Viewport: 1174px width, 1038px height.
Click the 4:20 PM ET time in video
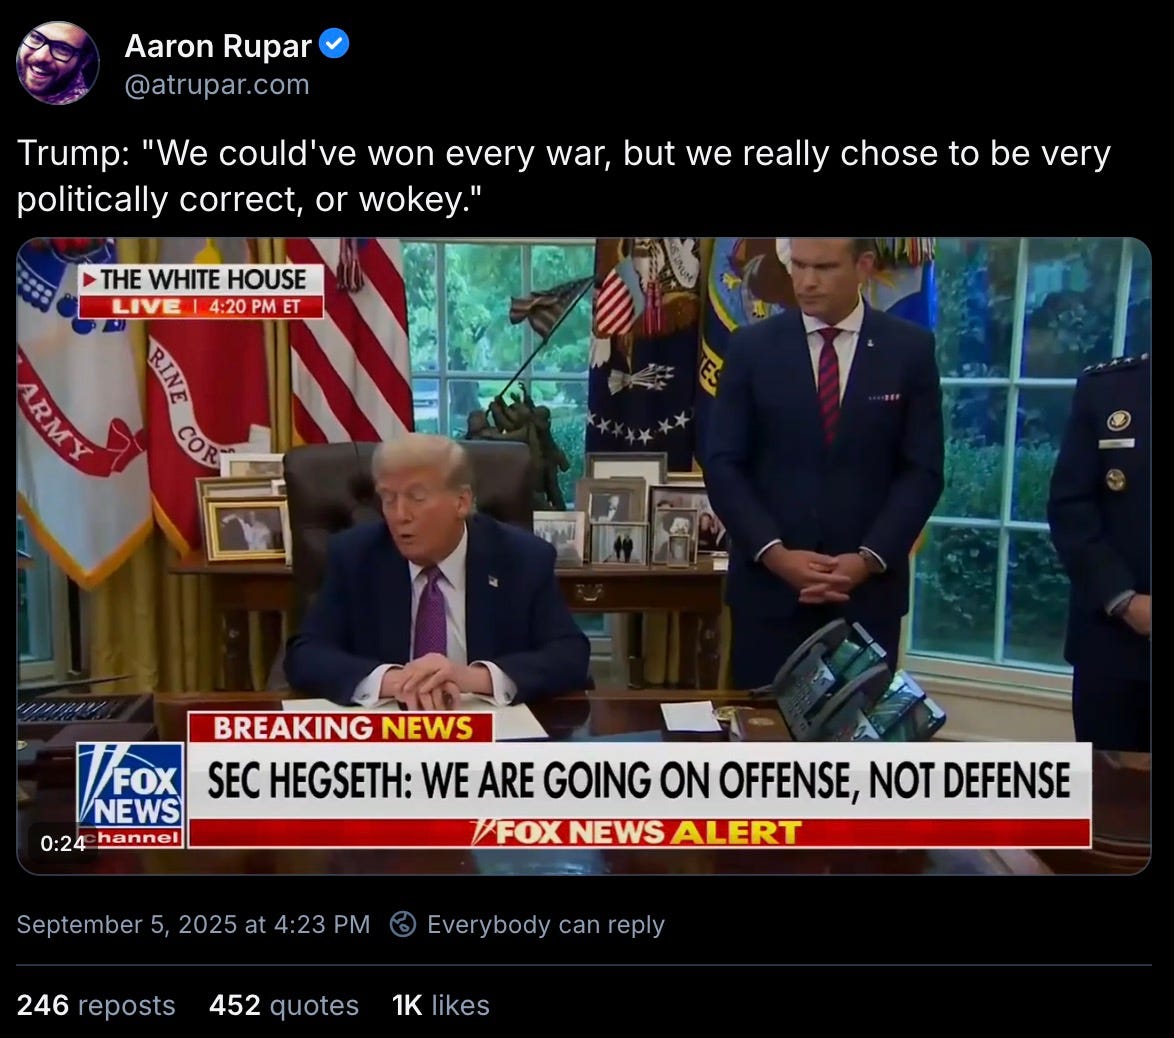pos(255,306)
